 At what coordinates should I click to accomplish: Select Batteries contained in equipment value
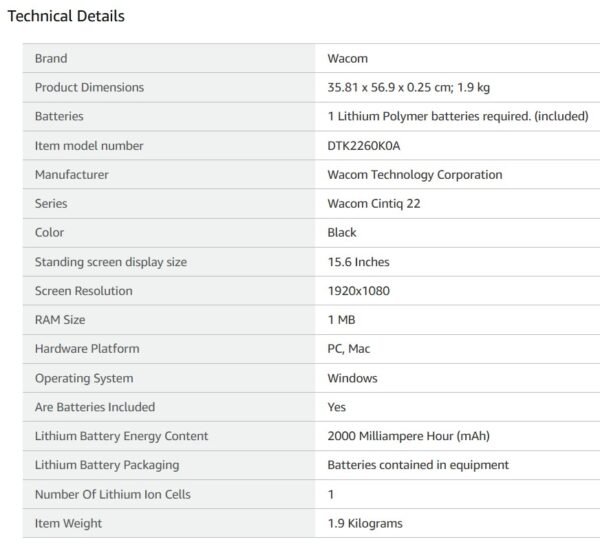coord(418,465)
